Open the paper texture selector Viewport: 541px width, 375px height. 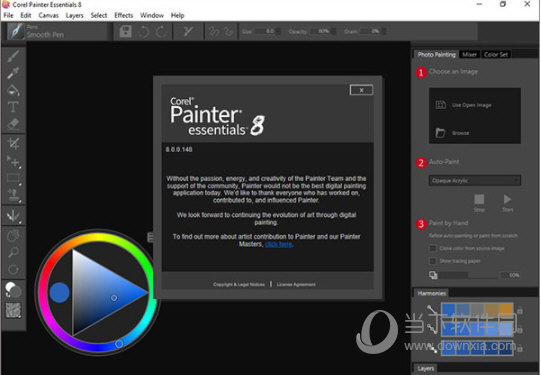point(13,310)
